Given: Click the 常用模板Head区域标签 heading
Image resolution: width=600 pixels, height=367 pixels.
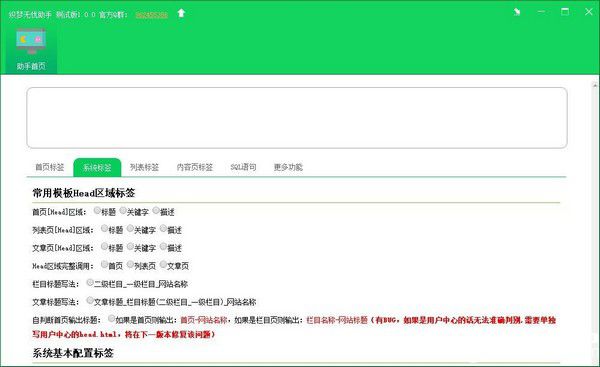Looking at the screenshot, I should point(84,193).
